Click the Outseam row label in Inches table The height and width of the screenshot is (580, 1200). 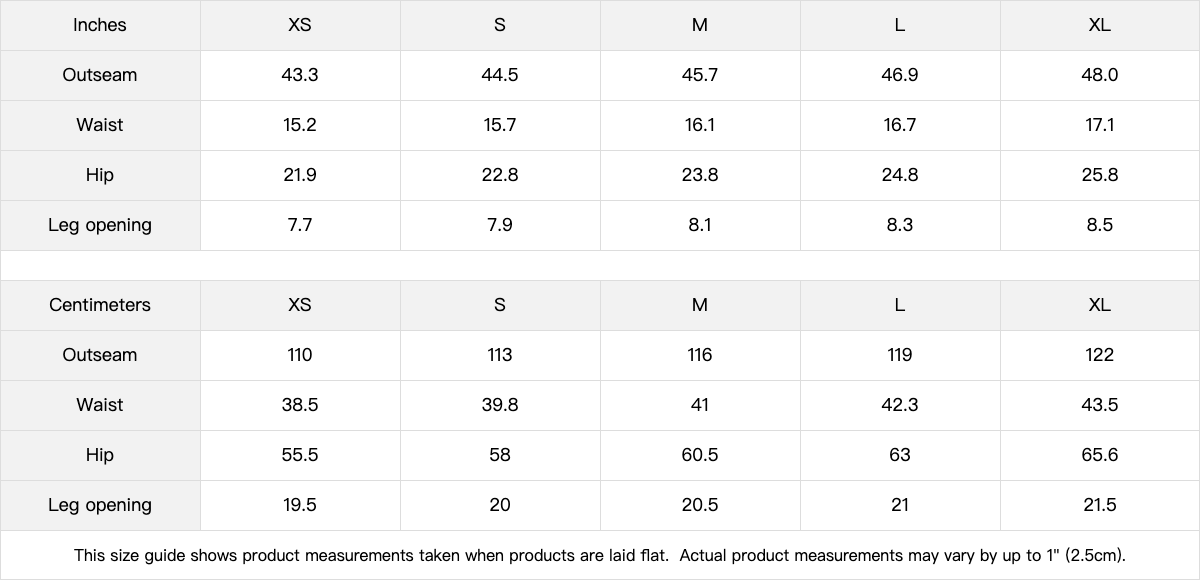coord(100,75)
